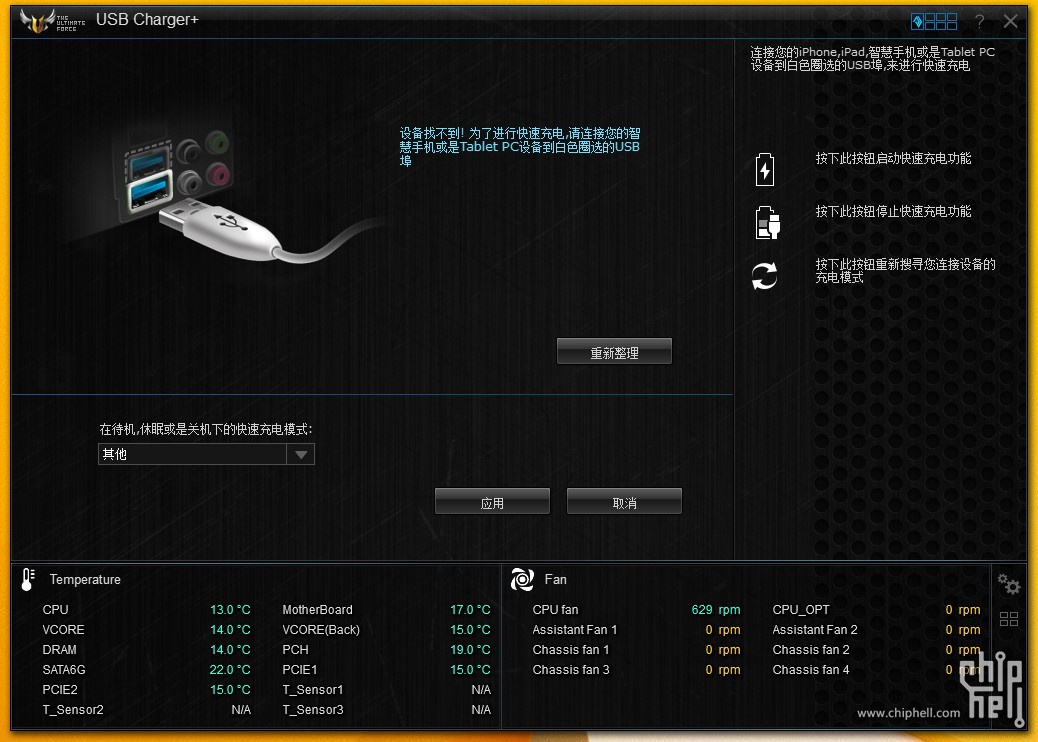Click the SATA6G value 22.0 °C
Viewport: 1038px width, 742px height.
(x=230, y=669)
